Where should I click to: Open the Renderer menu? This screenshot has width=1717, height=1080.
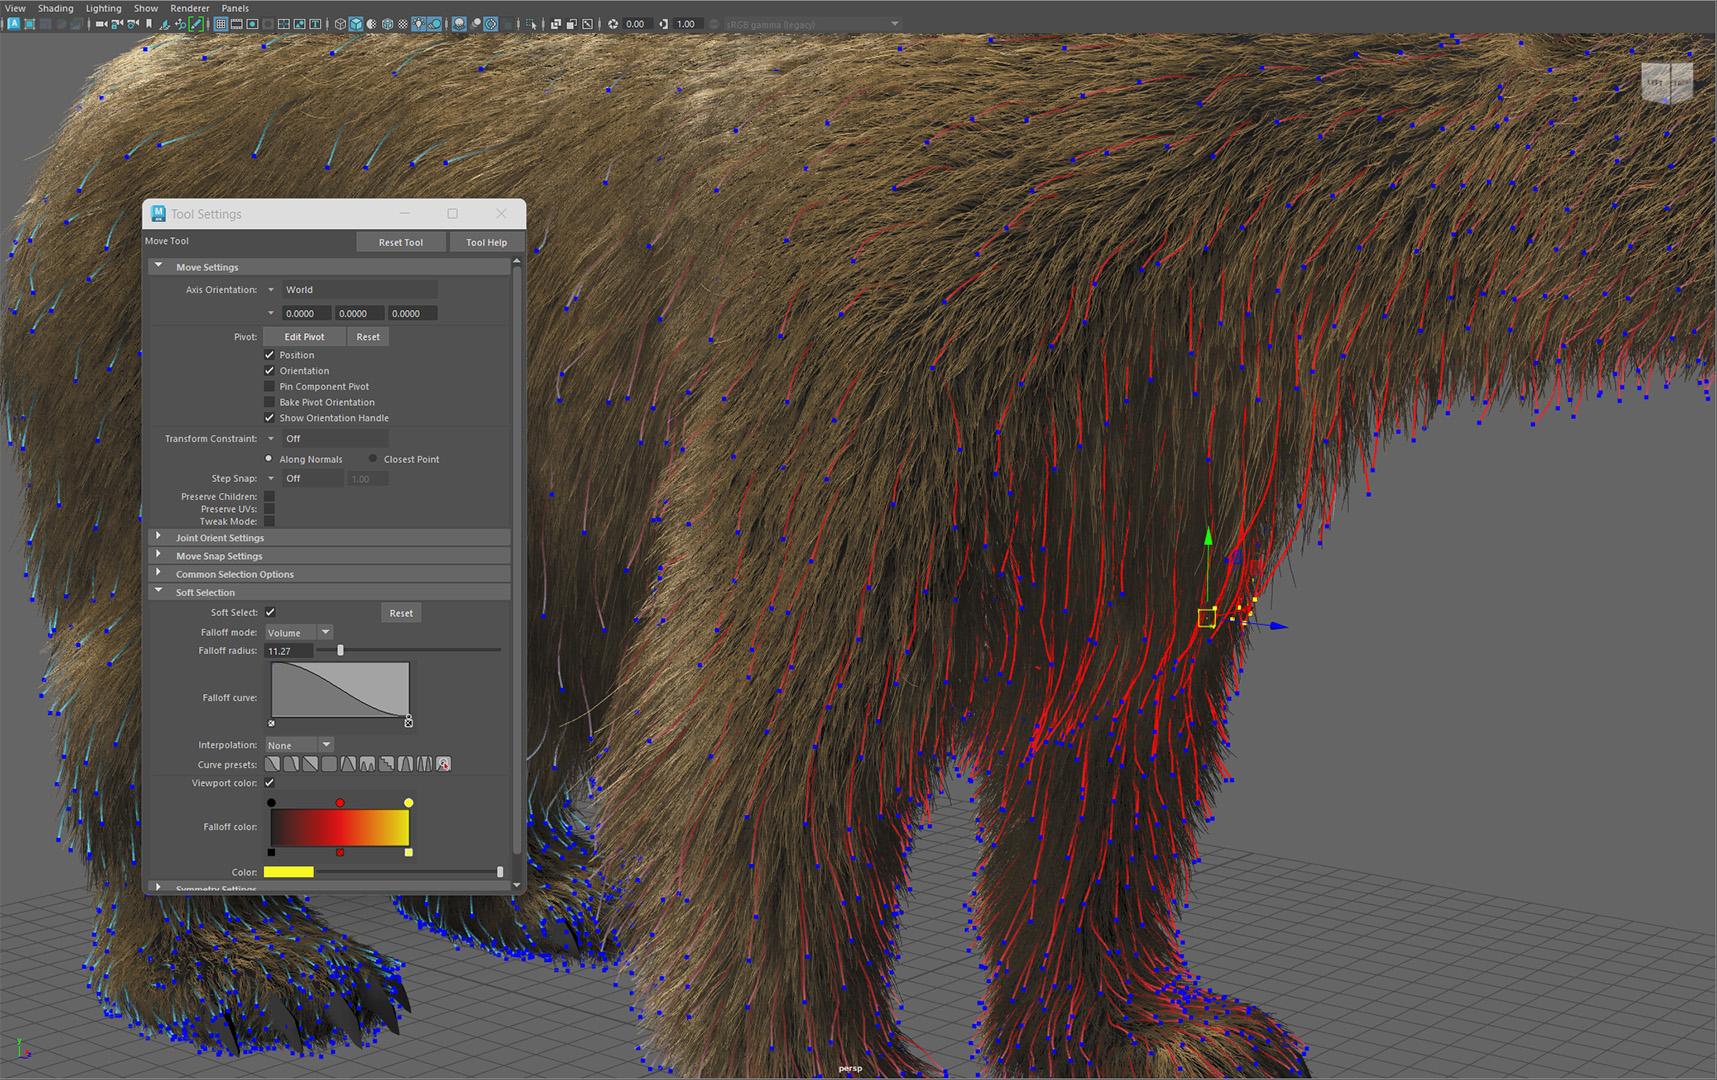[190, 8]
